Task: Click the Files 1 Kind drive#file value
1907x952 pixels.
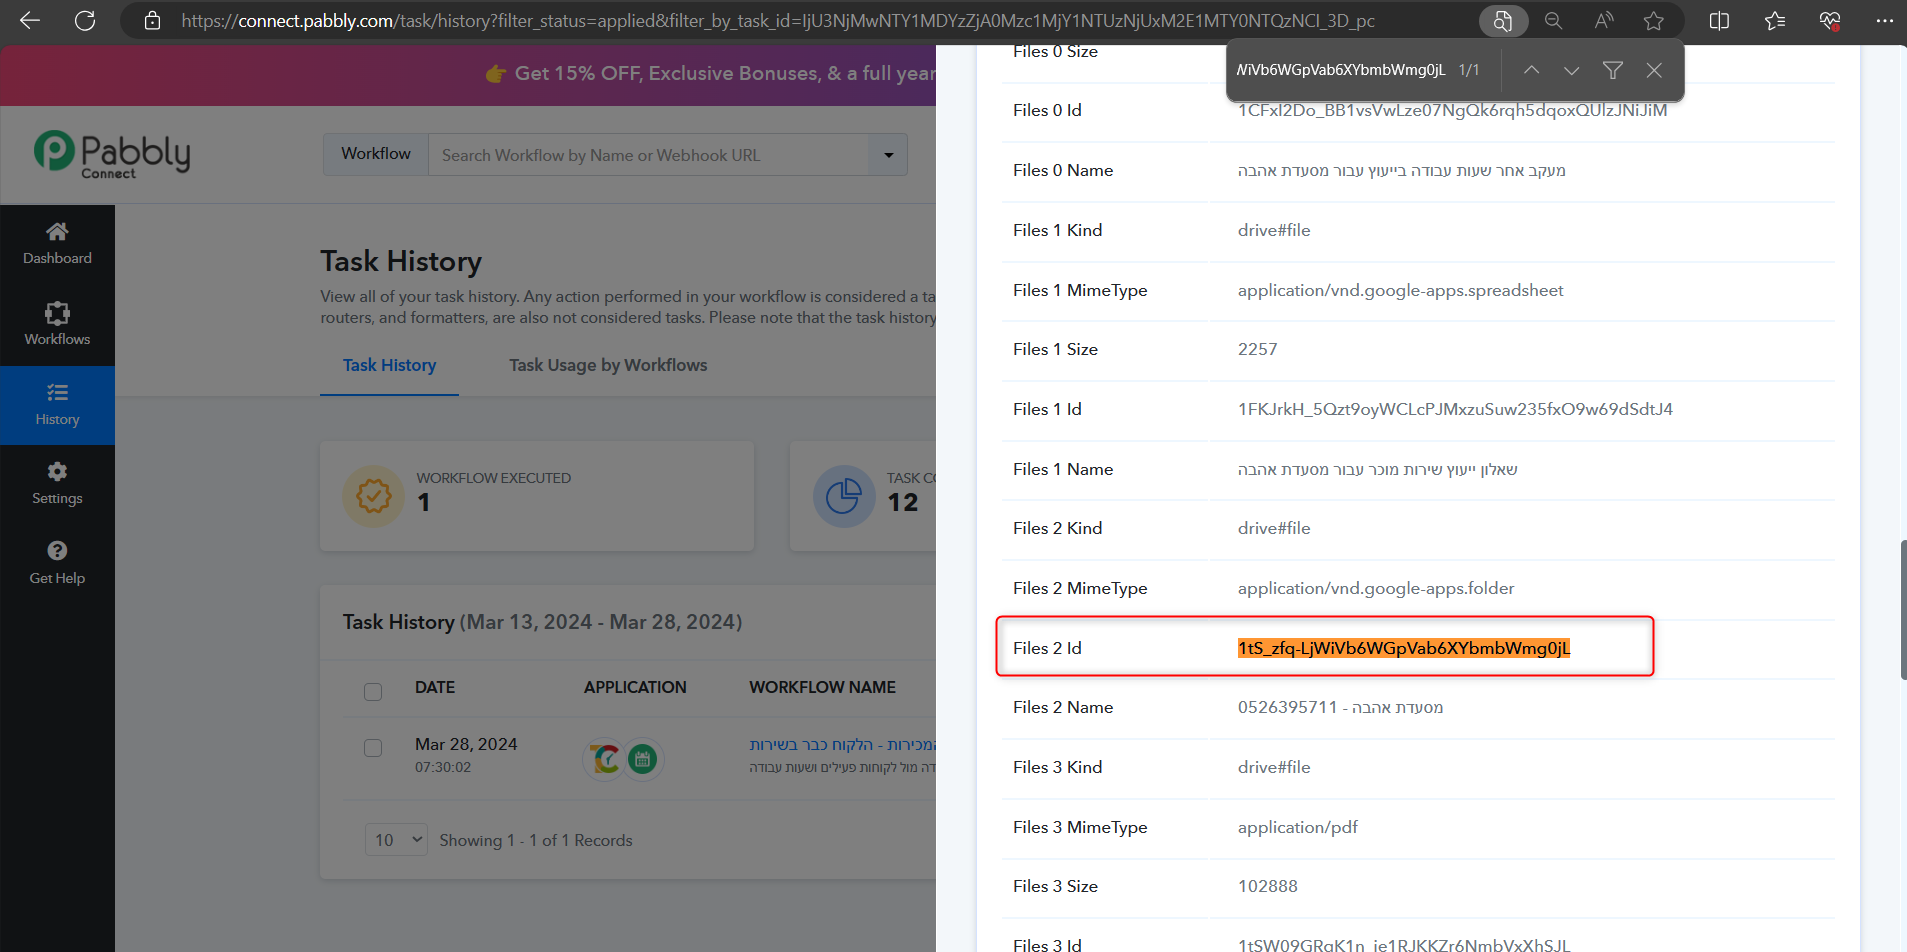Action: pyautogui.click(x=1273, y=230)
